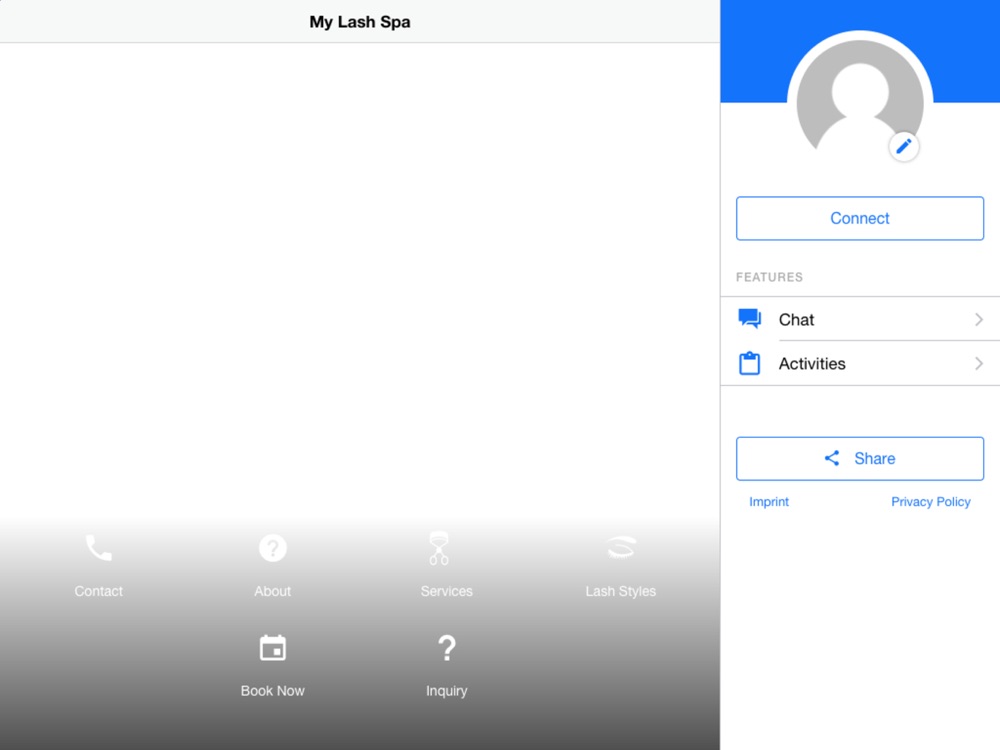Viewport: 1000px width, 750px height.
Task: Open the Lash Styles eye icon
Action: coord(621,547)
